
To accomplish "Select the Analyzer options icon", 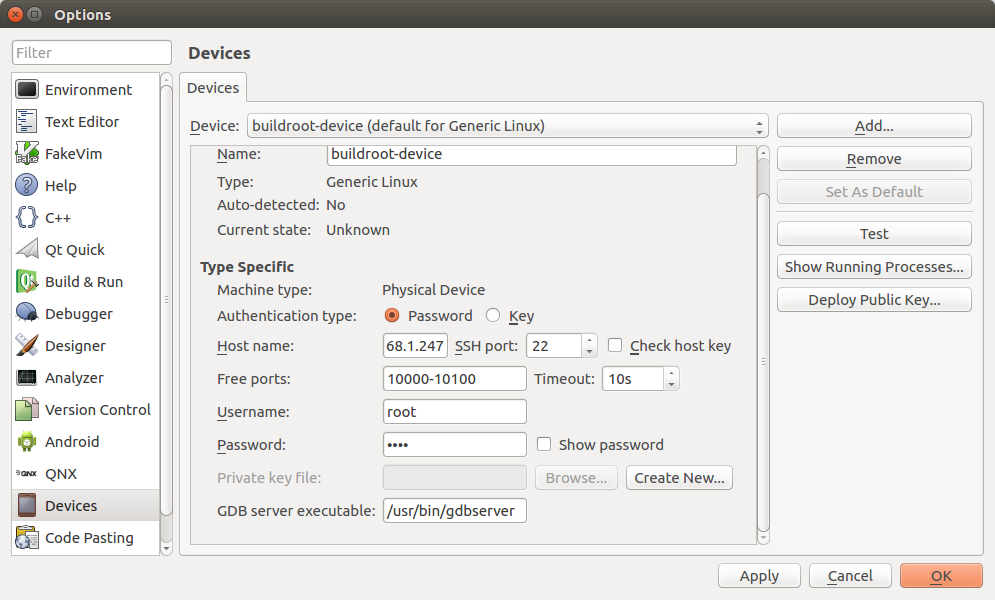I will [x=27, y=377].
